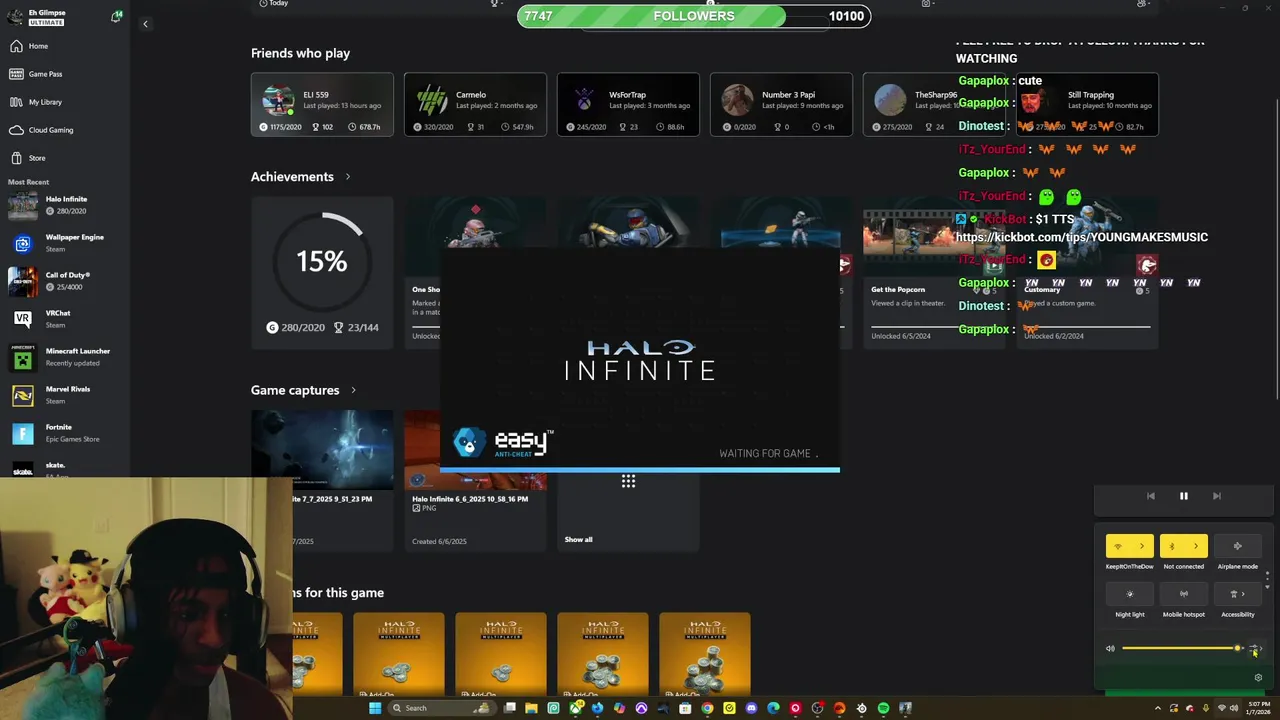Open friend card WsForTrap
This screenshot has height=720, width=1280.
(628, 104)
